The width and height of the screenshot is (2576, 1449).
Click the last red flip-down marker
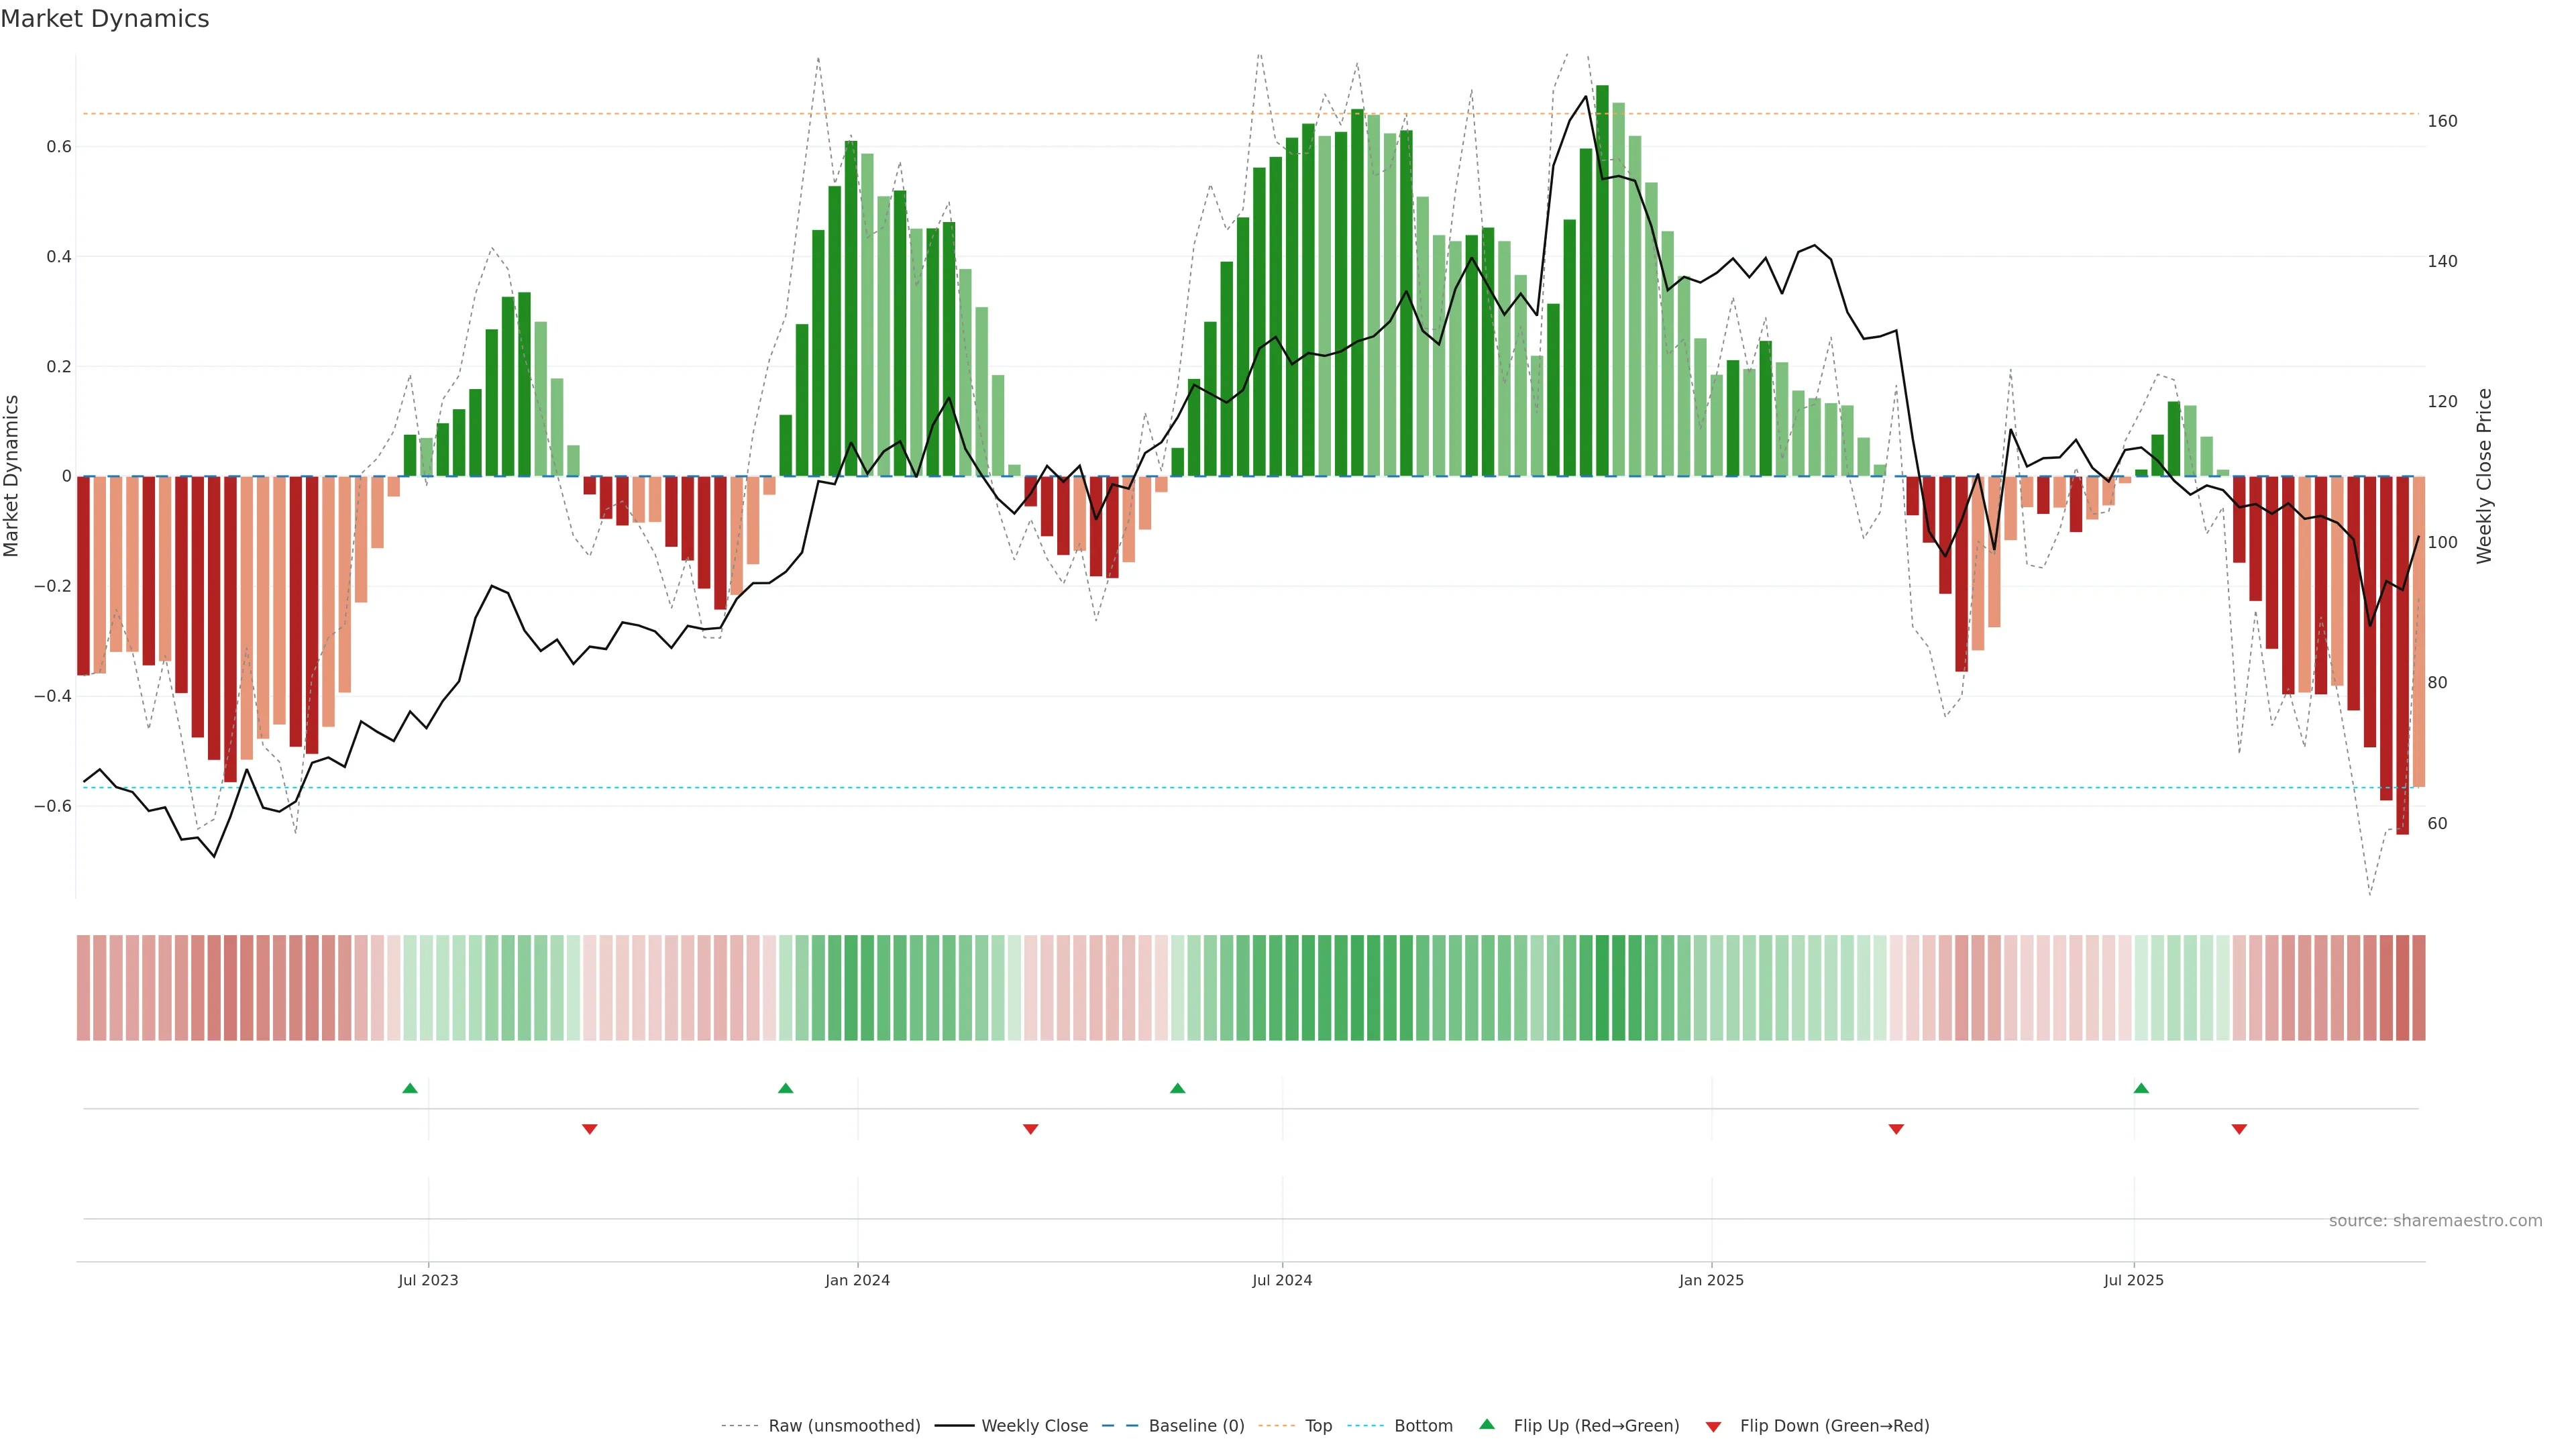click(x=2239, y=1129)
